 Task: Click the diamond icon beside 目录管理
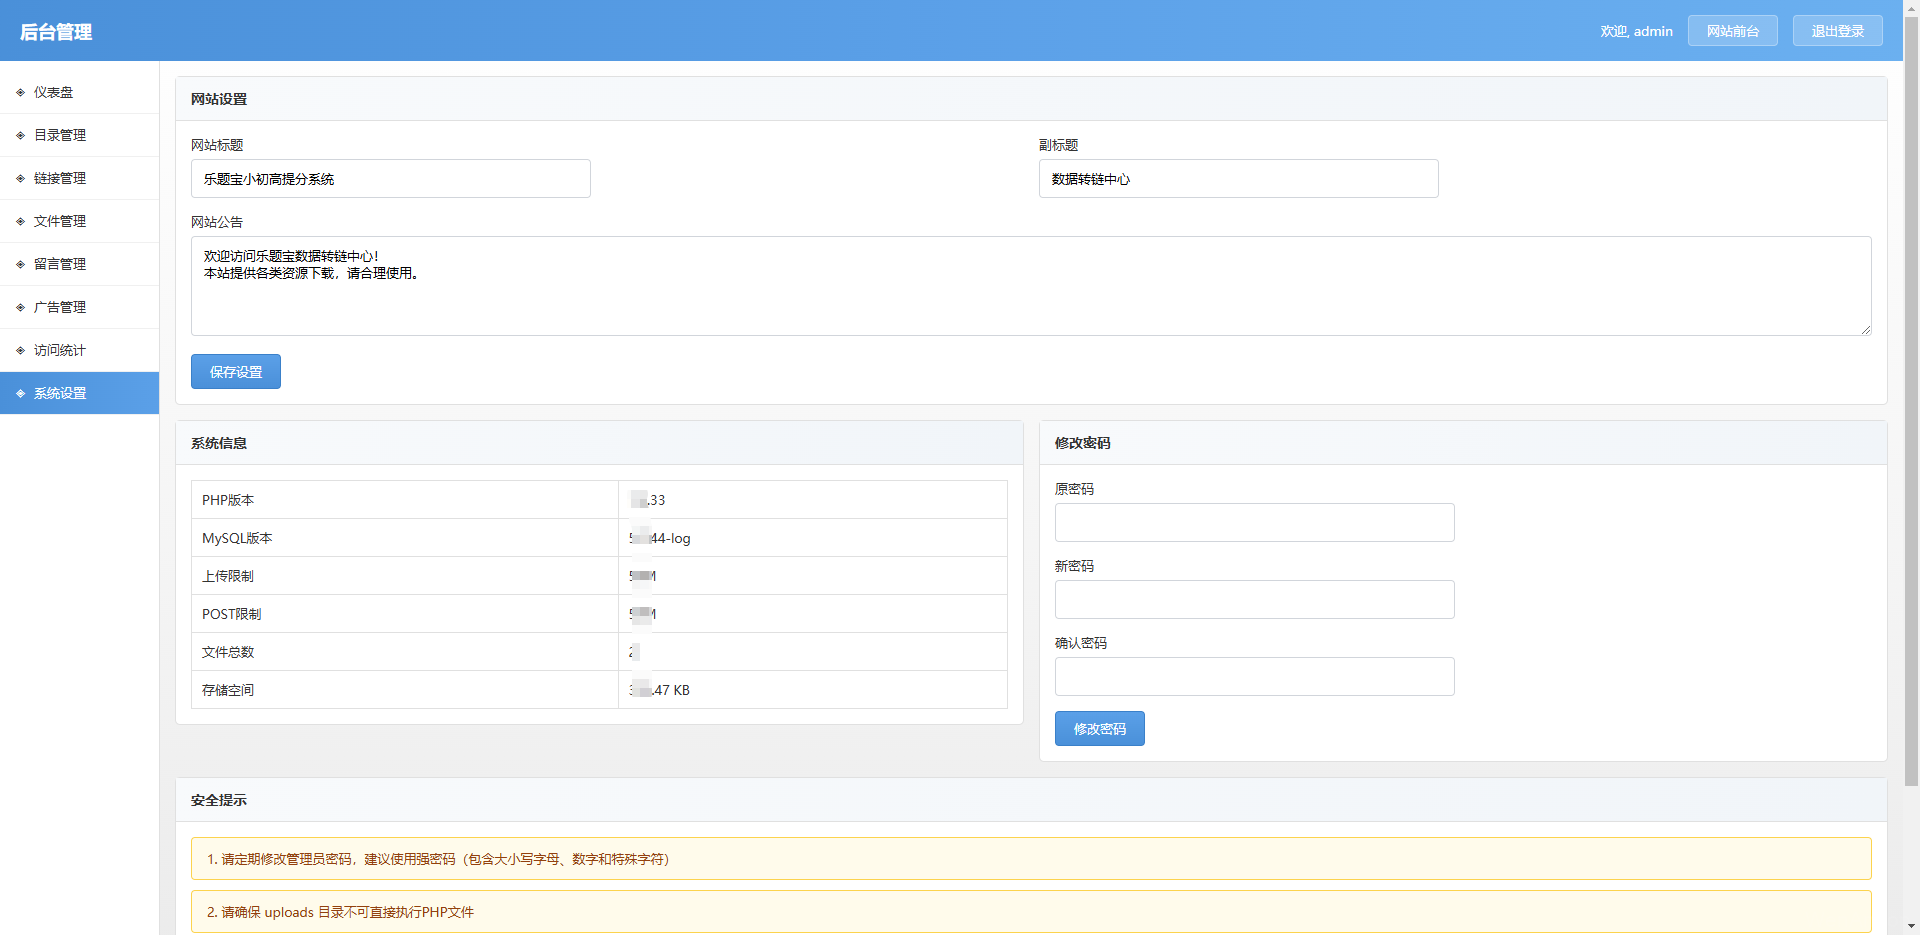(x=20, y=135)
